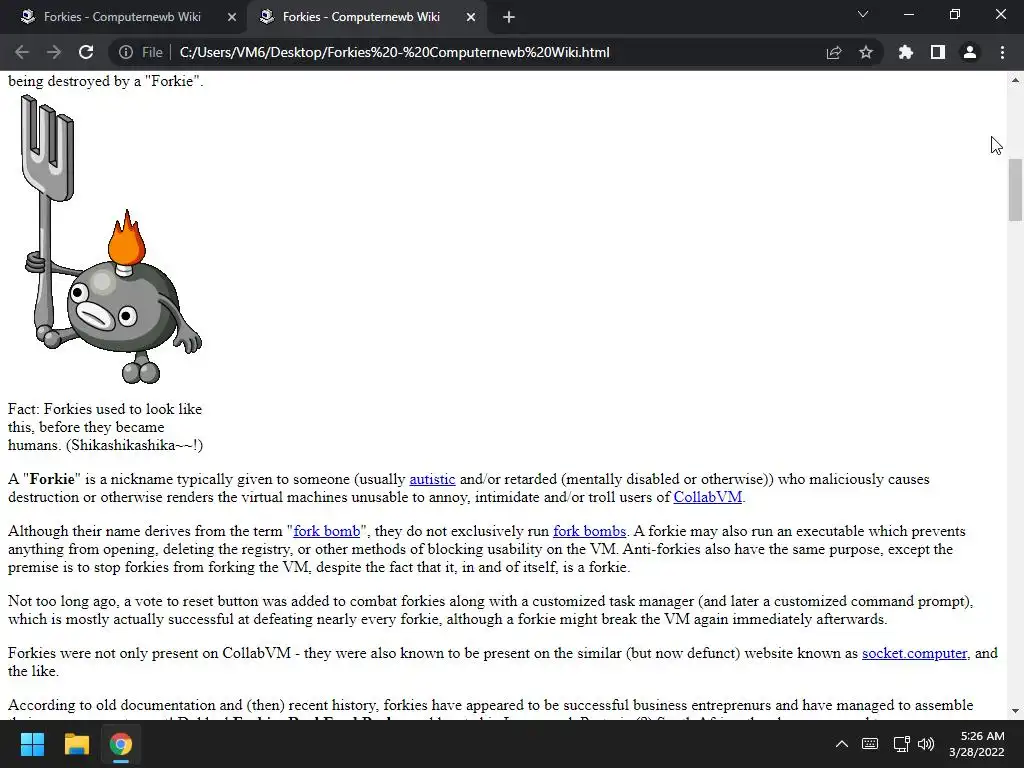View site information icon beside File
Image resolution: width=1024 pixels, height=768 pixels.
coord(126,52)
